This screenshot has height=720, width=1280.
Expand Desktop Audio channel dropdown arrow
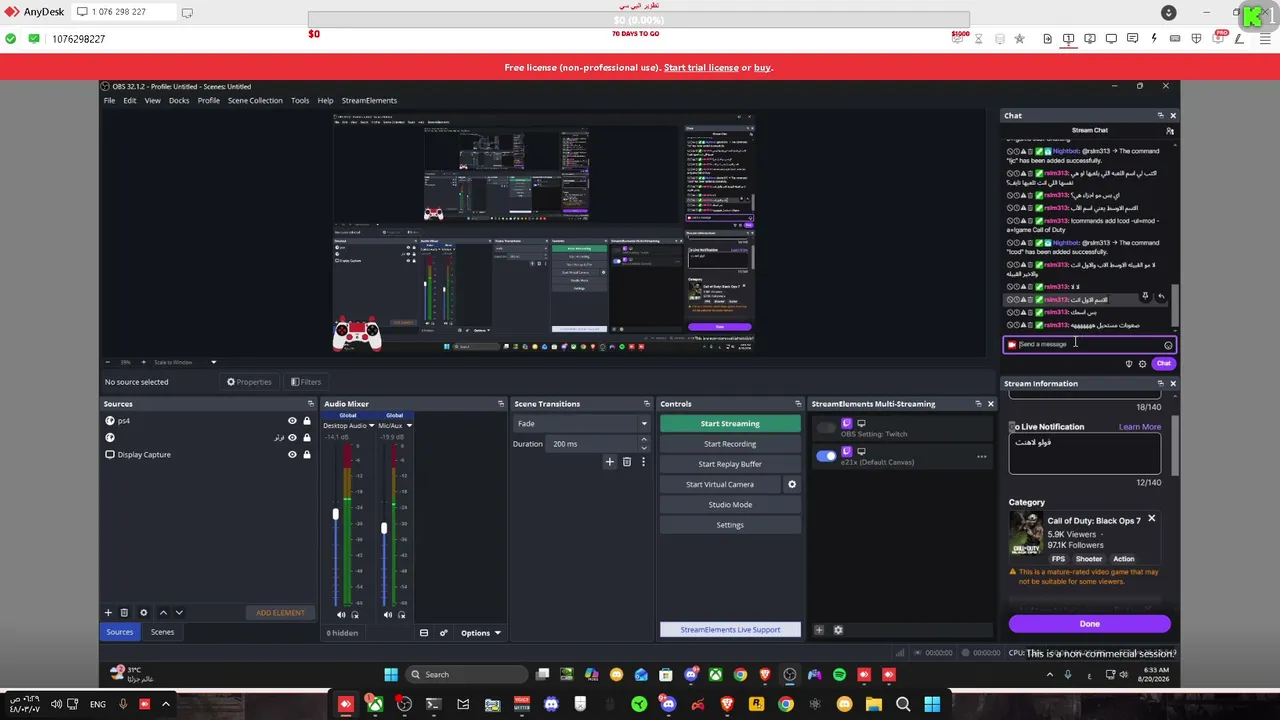372,426
